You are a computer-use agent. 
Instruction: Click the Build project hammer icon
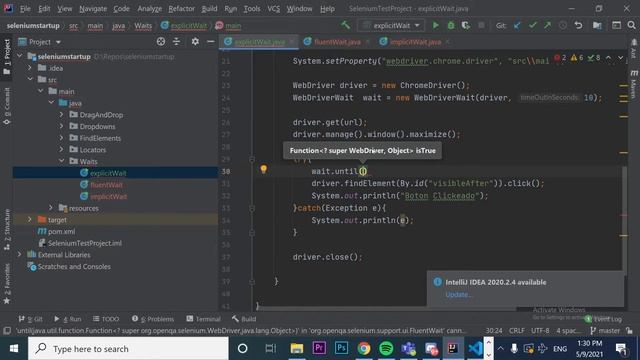click(345, 25)
